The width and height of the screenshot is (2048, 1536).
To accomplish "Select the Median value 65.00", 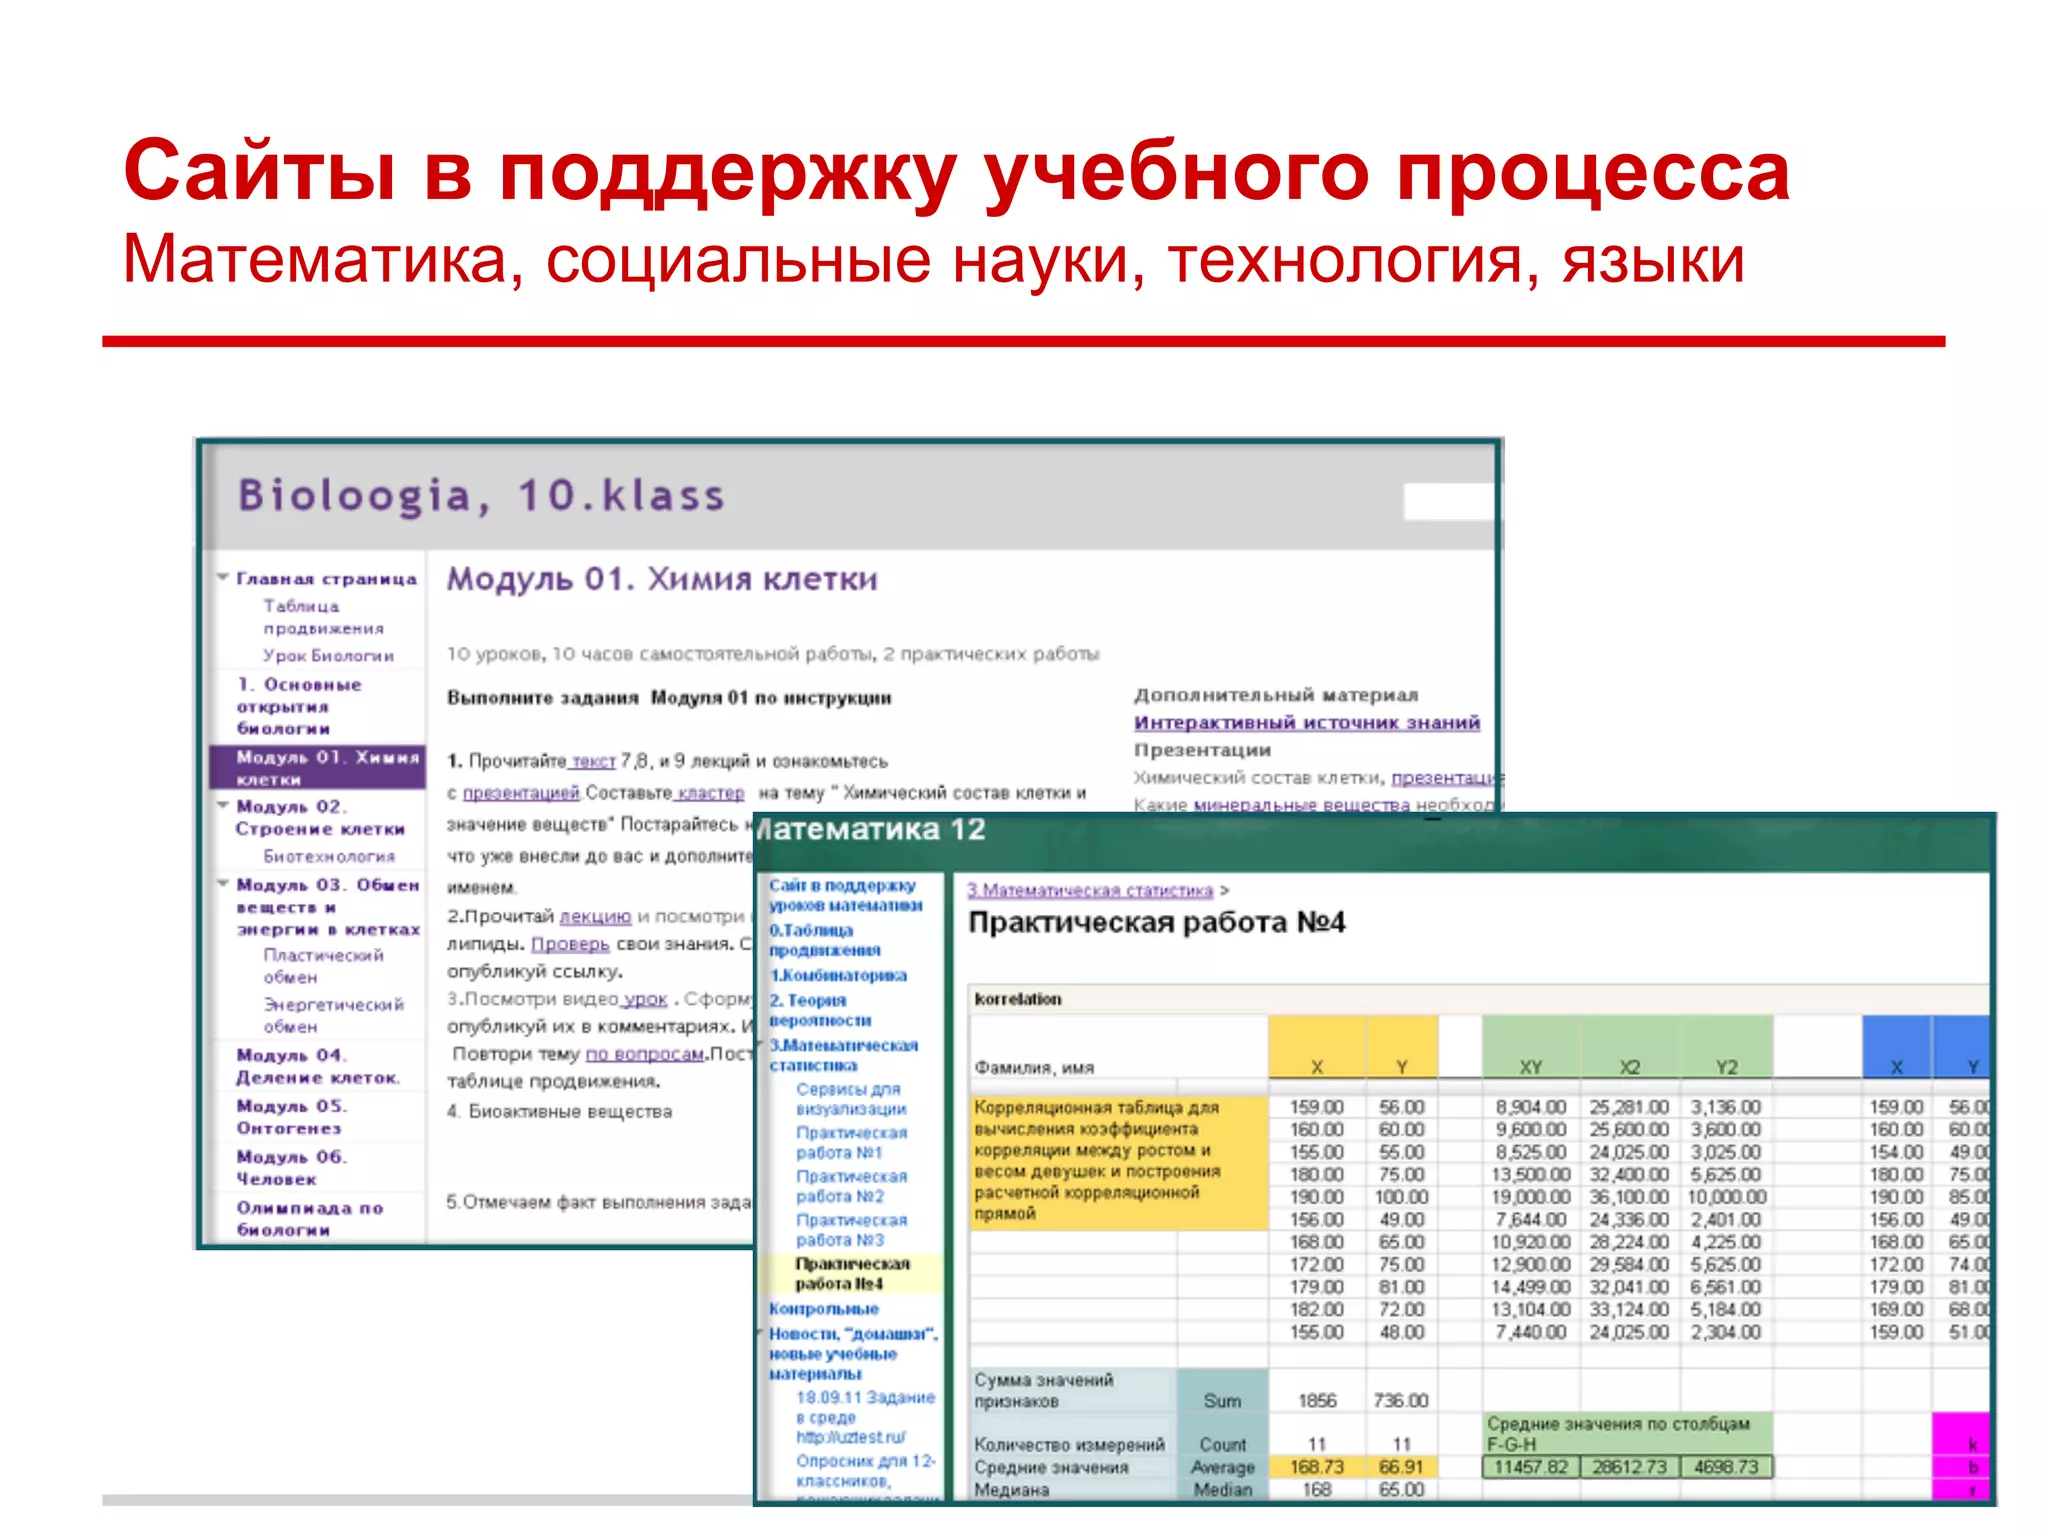I will tap(1401, 1489).
